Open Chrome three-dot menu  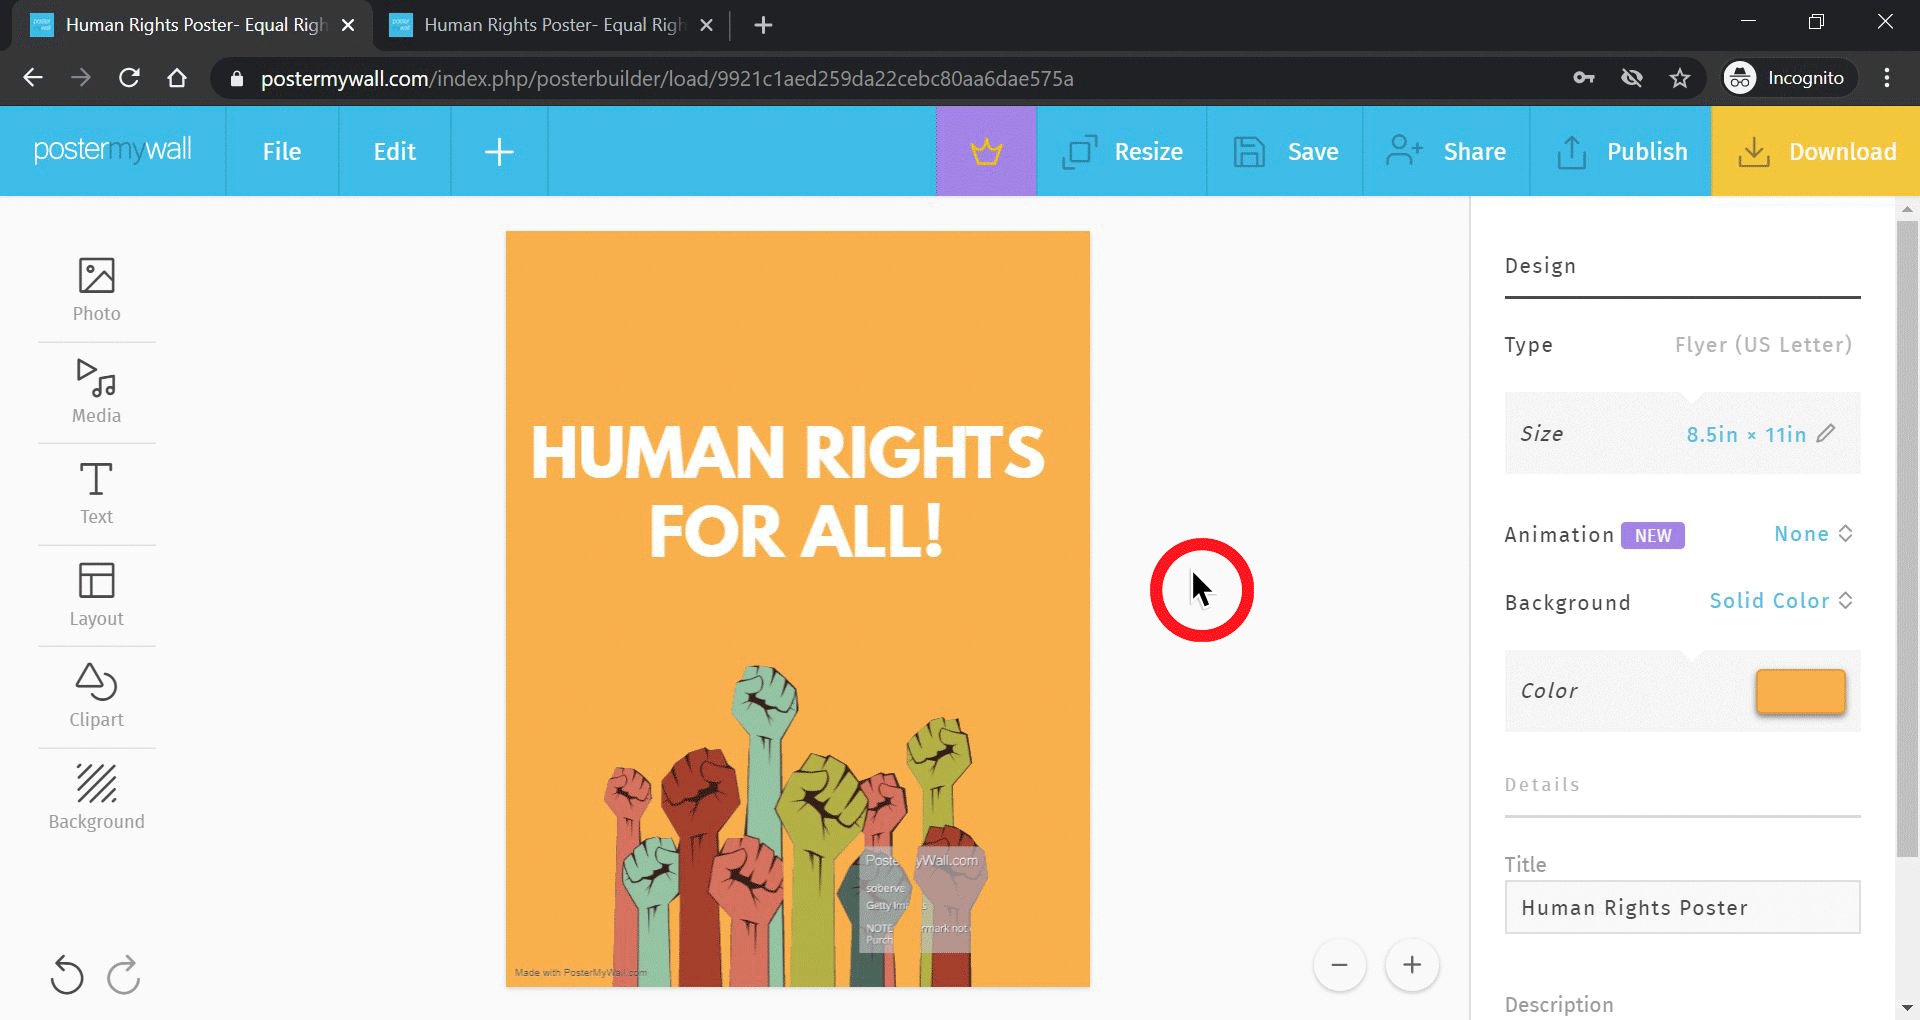click(1887, 78)
